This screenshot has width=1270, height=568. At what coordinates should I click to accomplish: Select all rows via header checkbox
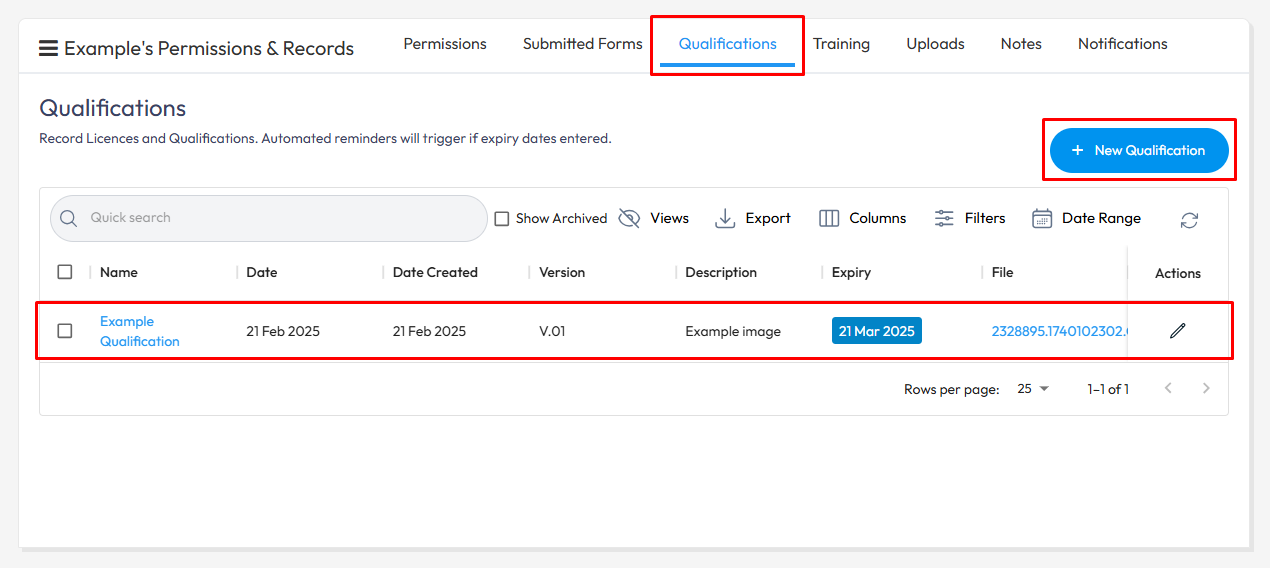[x=65, y=272]
